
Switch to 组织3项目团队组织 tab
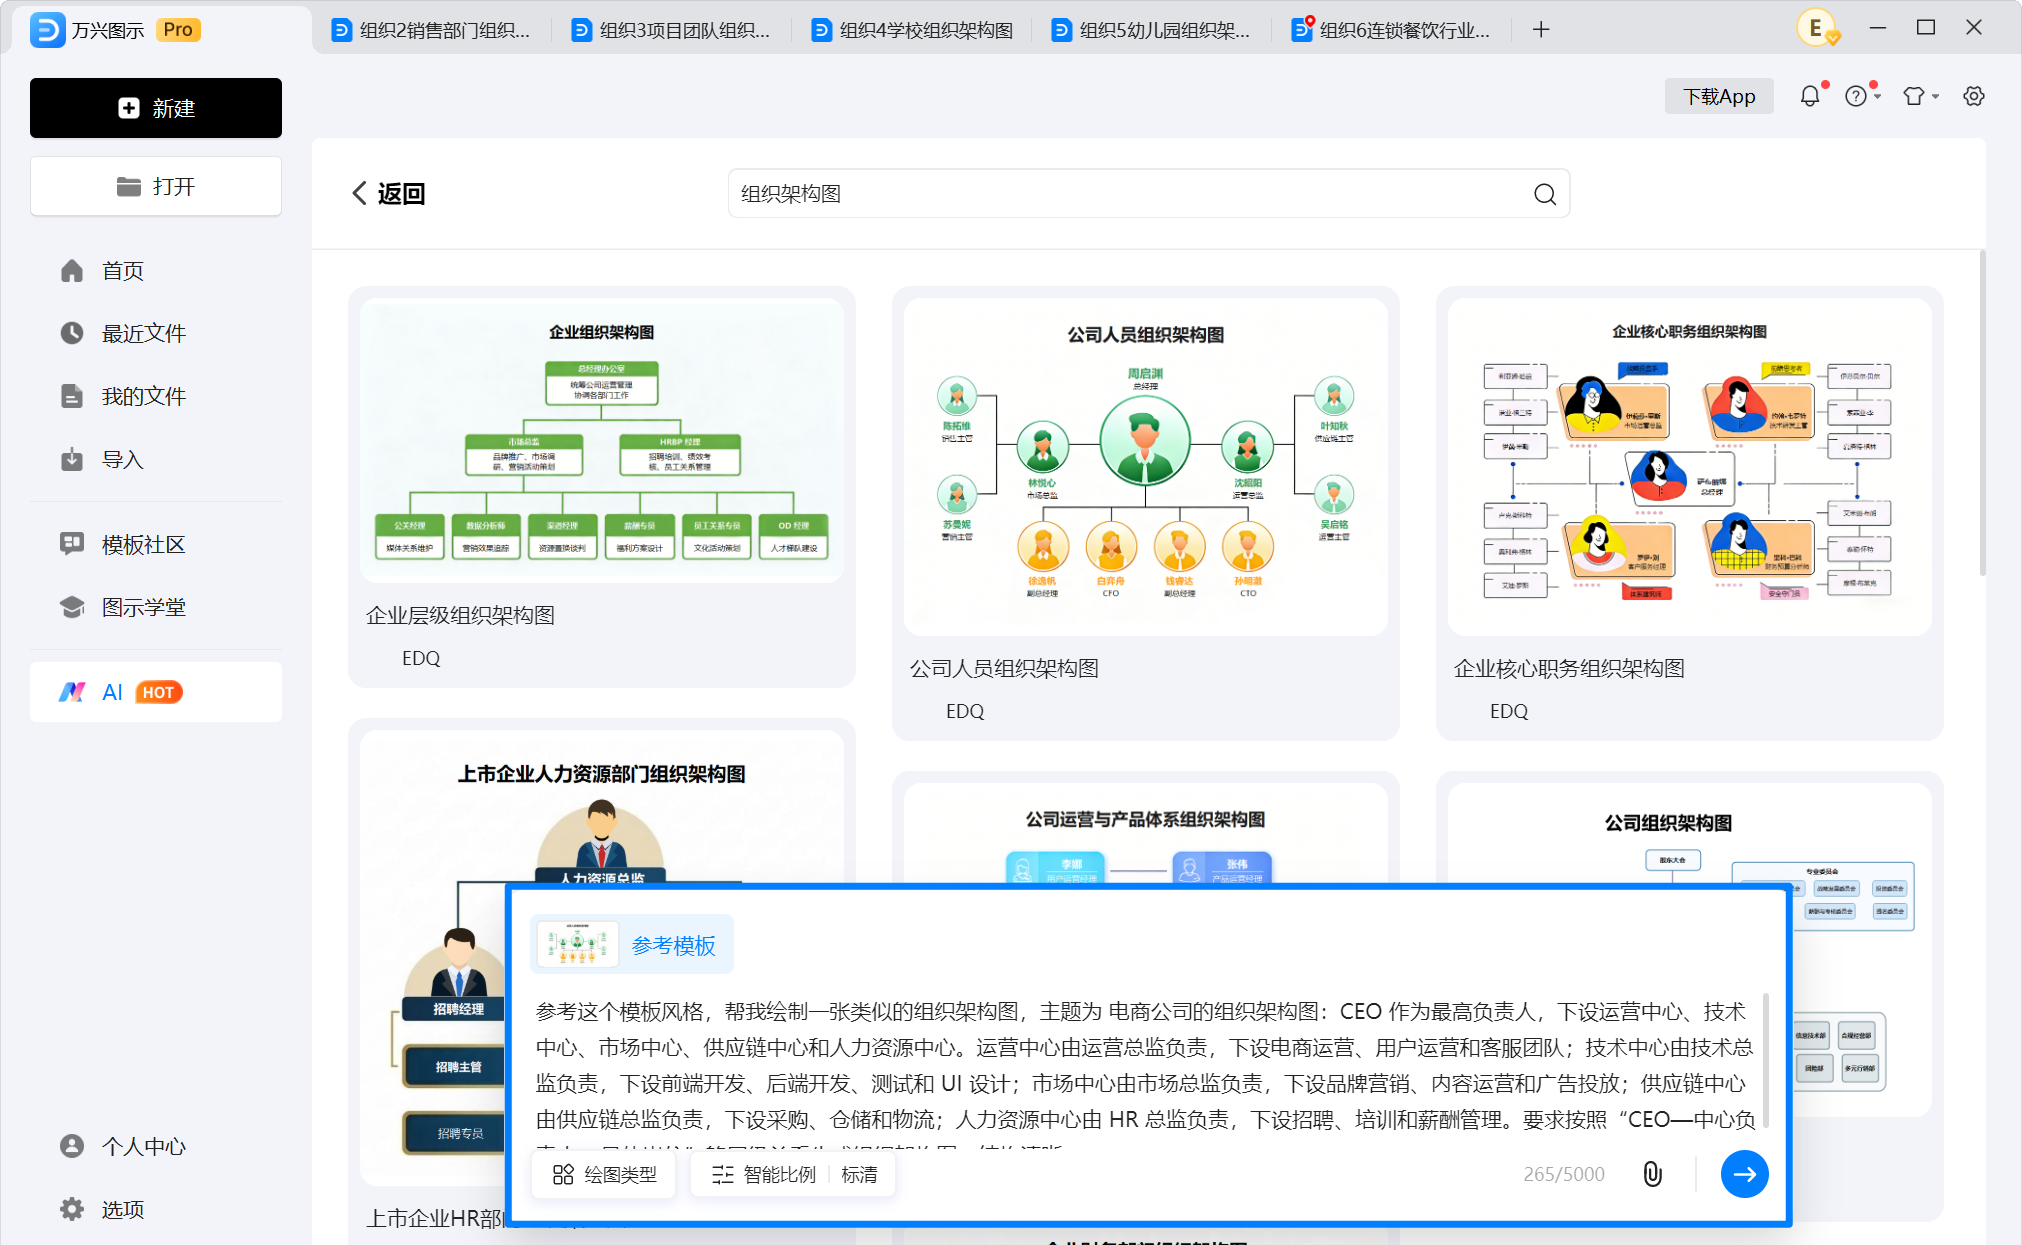tap(672, 30)
